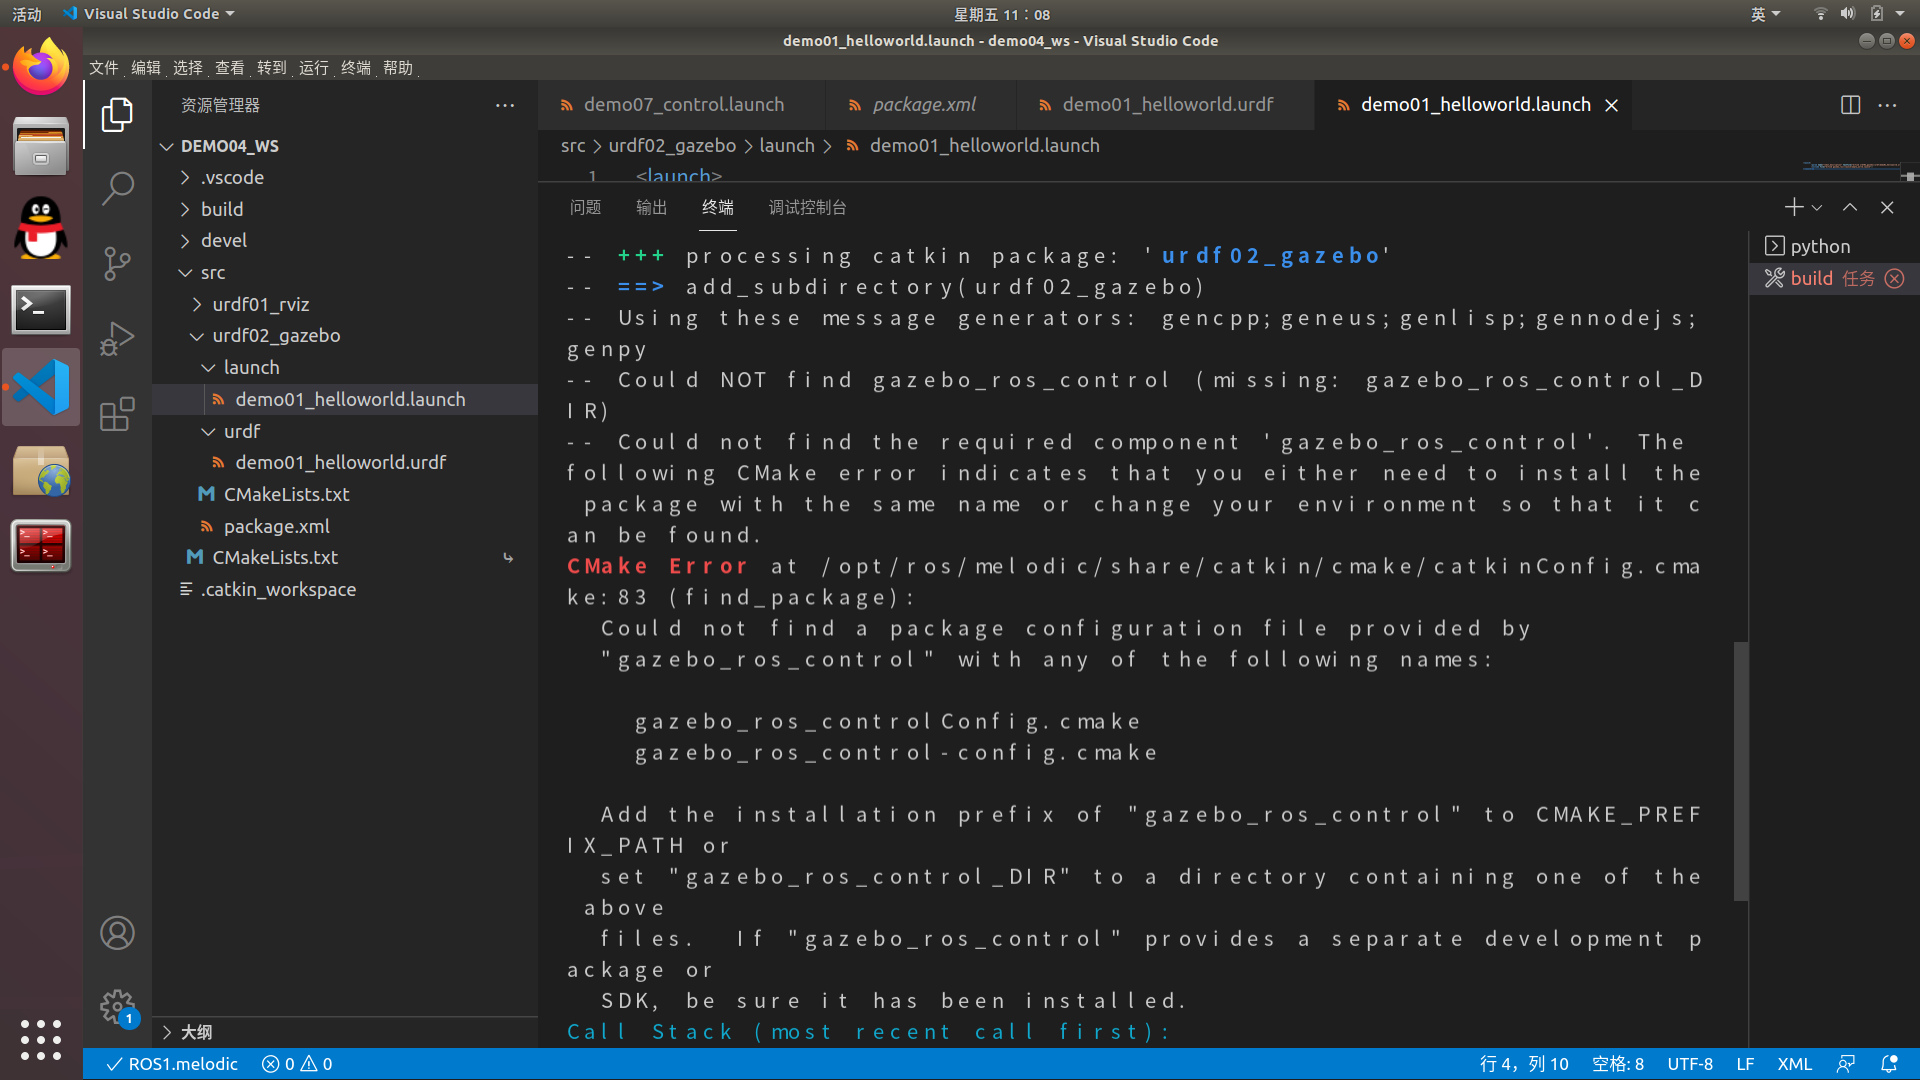Click the terminal vertical scrollbar thumb

[x=1740, y=770]
